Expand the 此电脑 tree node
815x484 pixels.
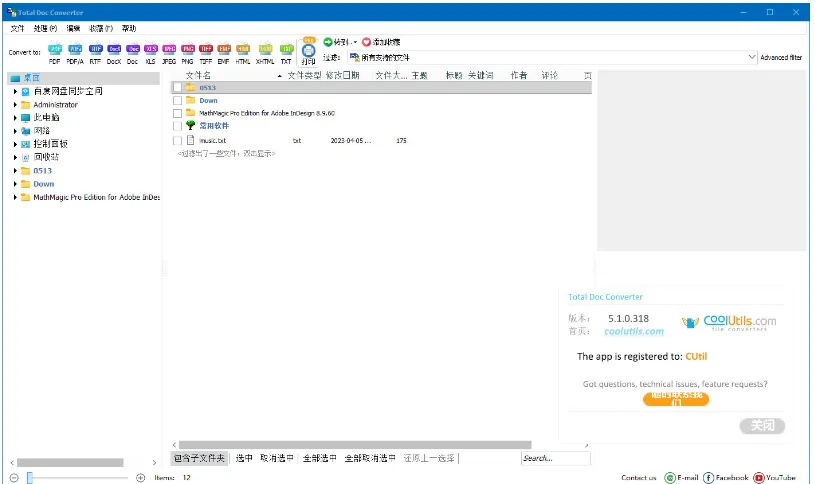[x=15, y=118]
